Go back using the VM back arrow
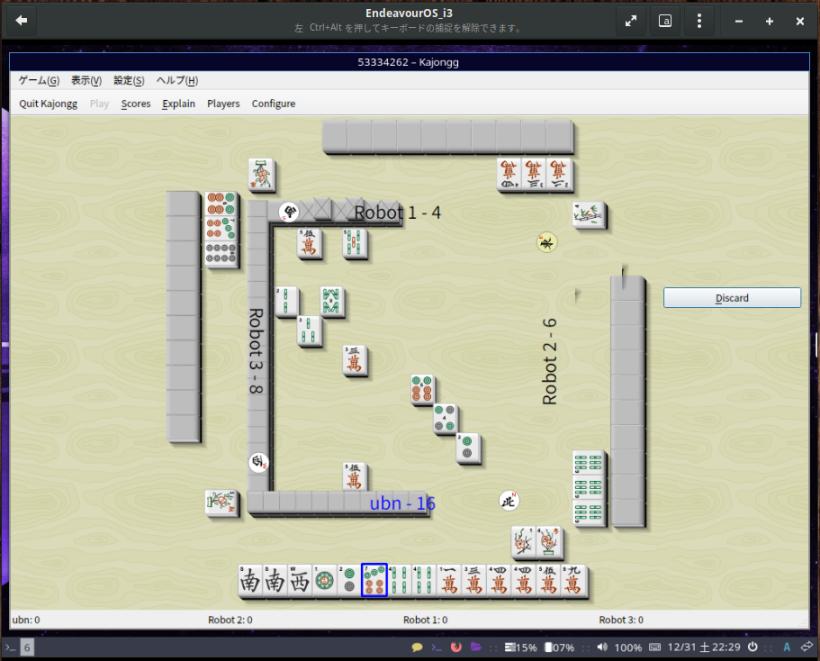Image resolution: width=820 pixels, height=661 pixels. coord(21,20)
